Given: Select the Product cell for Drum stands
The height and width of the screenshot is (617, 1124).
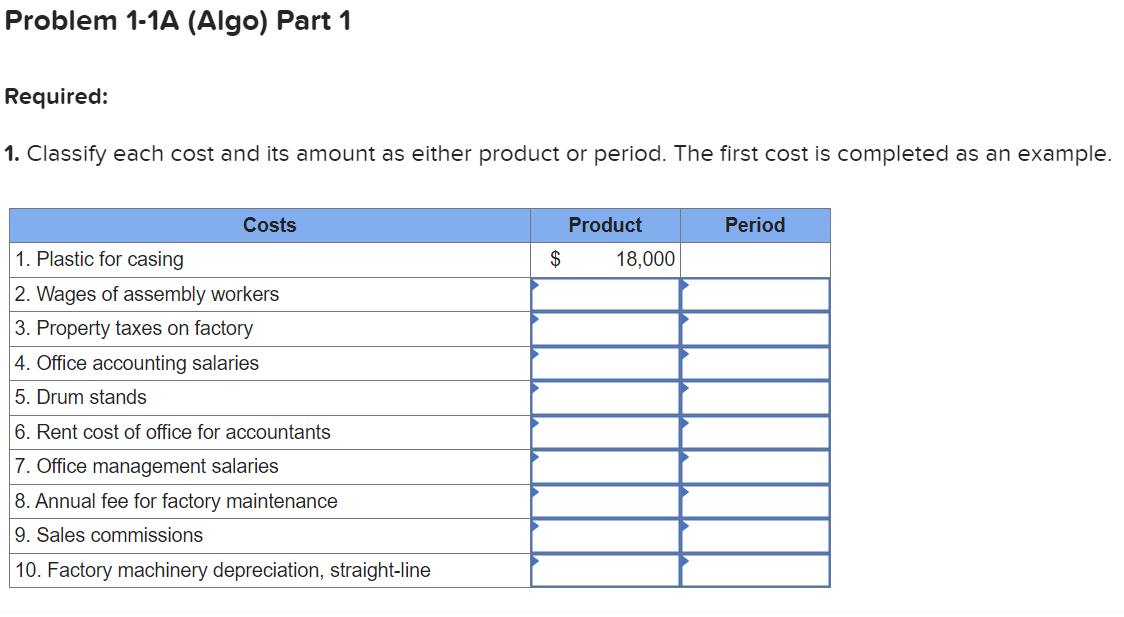Looking at the screenshot, I should [x=605, y=397].
